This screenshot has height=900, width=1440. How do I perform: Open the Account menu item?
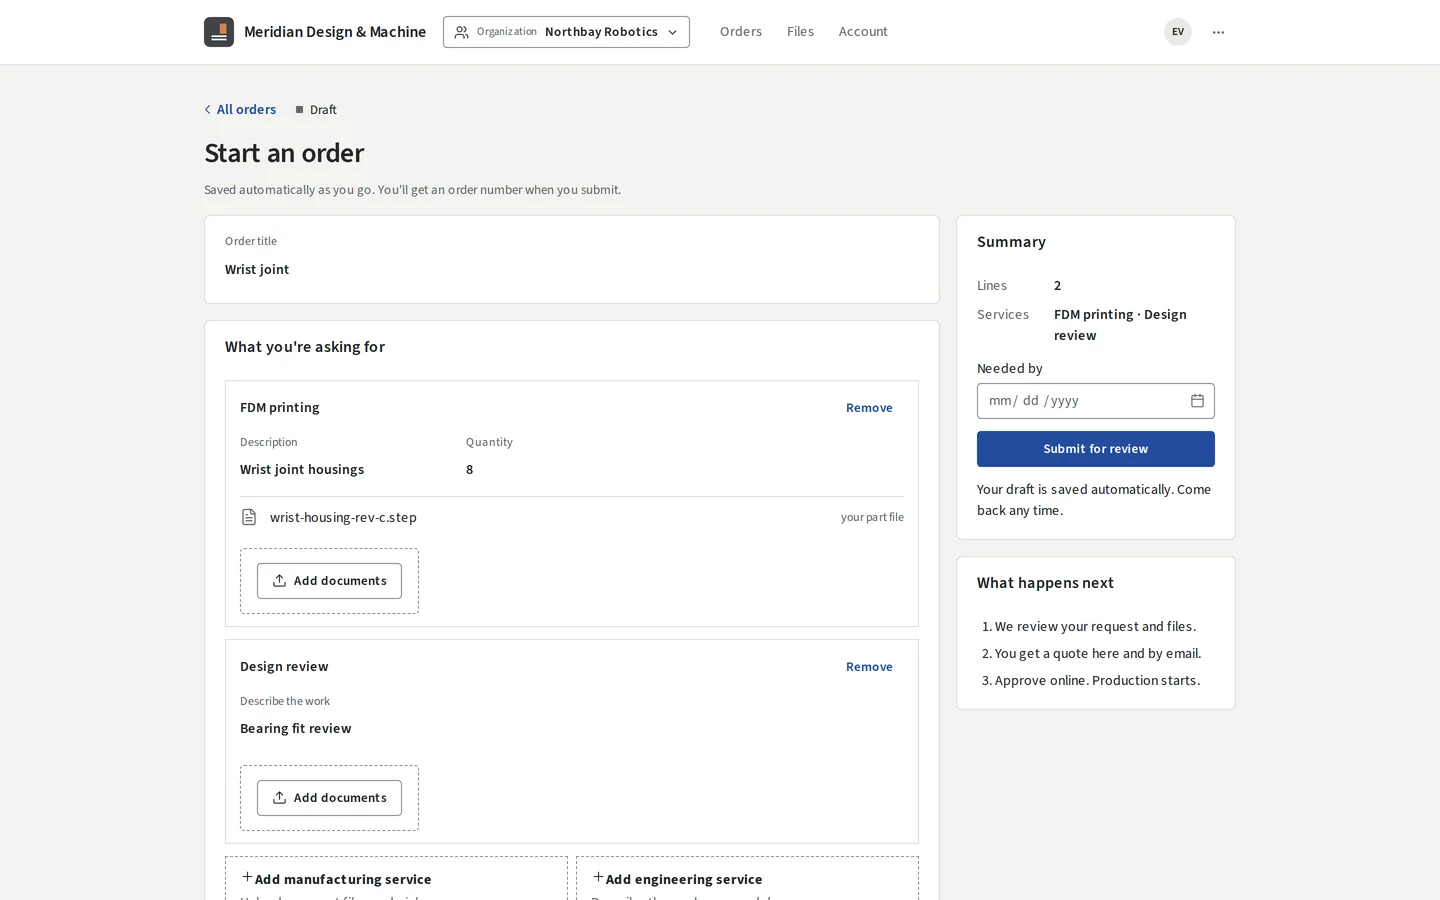[863, 32]
